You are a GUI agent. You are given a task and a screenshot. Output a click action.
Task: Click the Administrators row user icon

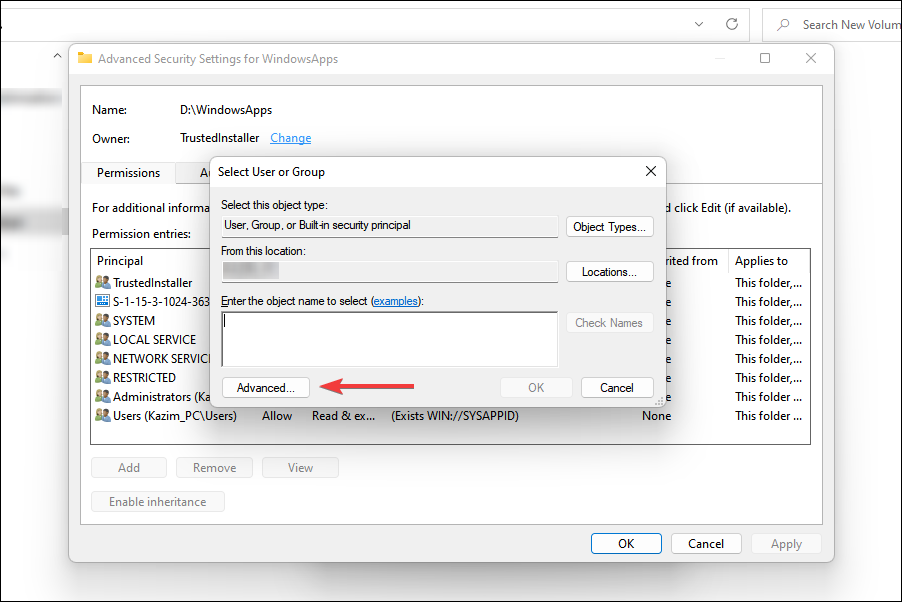tap(102, 396)
